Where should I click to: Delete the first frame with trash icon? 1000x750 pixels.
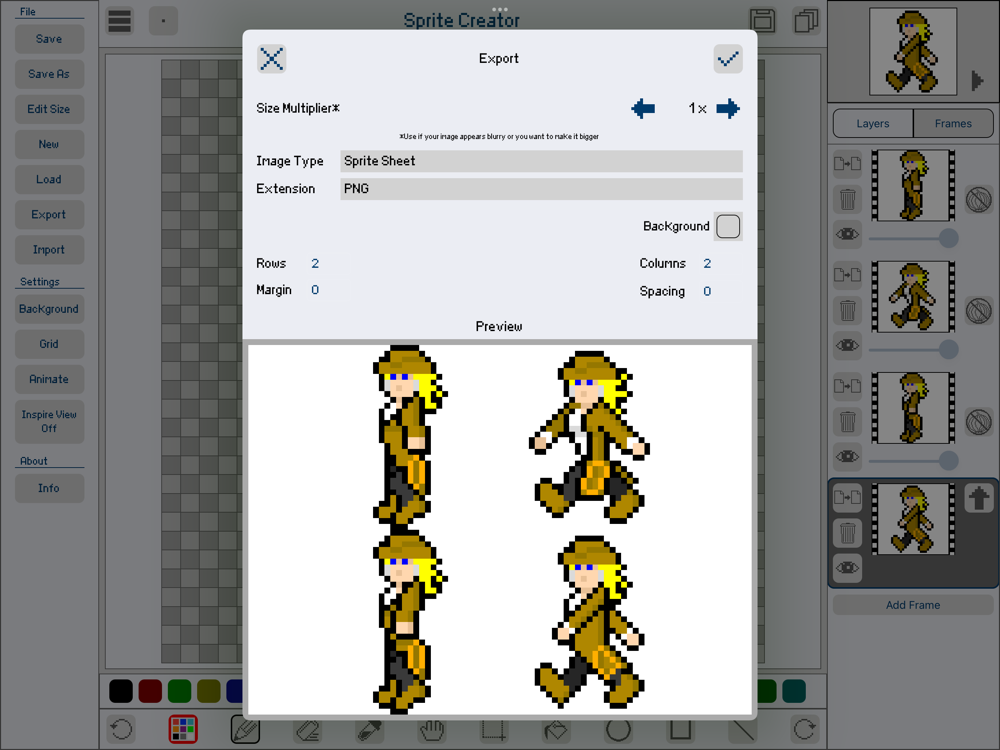[x=848, y=200]
